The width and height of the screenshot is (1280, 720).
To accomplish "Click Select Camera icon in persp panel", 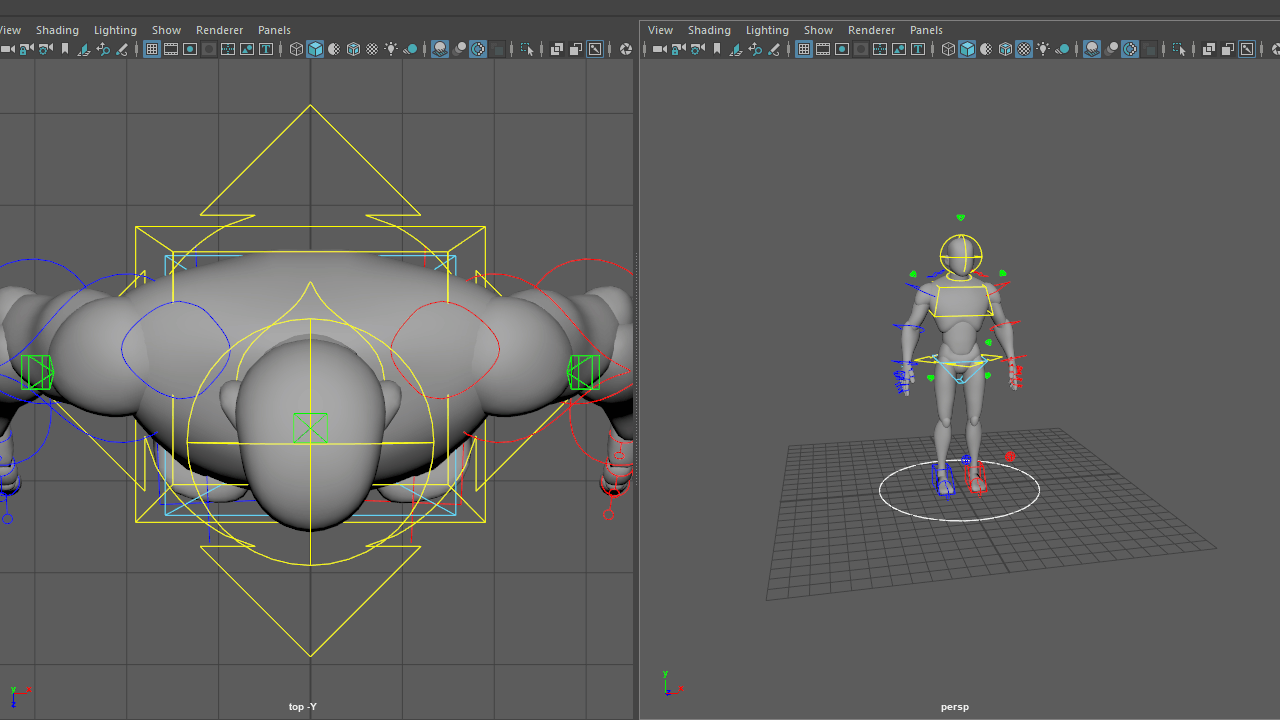I will (659, 49).
